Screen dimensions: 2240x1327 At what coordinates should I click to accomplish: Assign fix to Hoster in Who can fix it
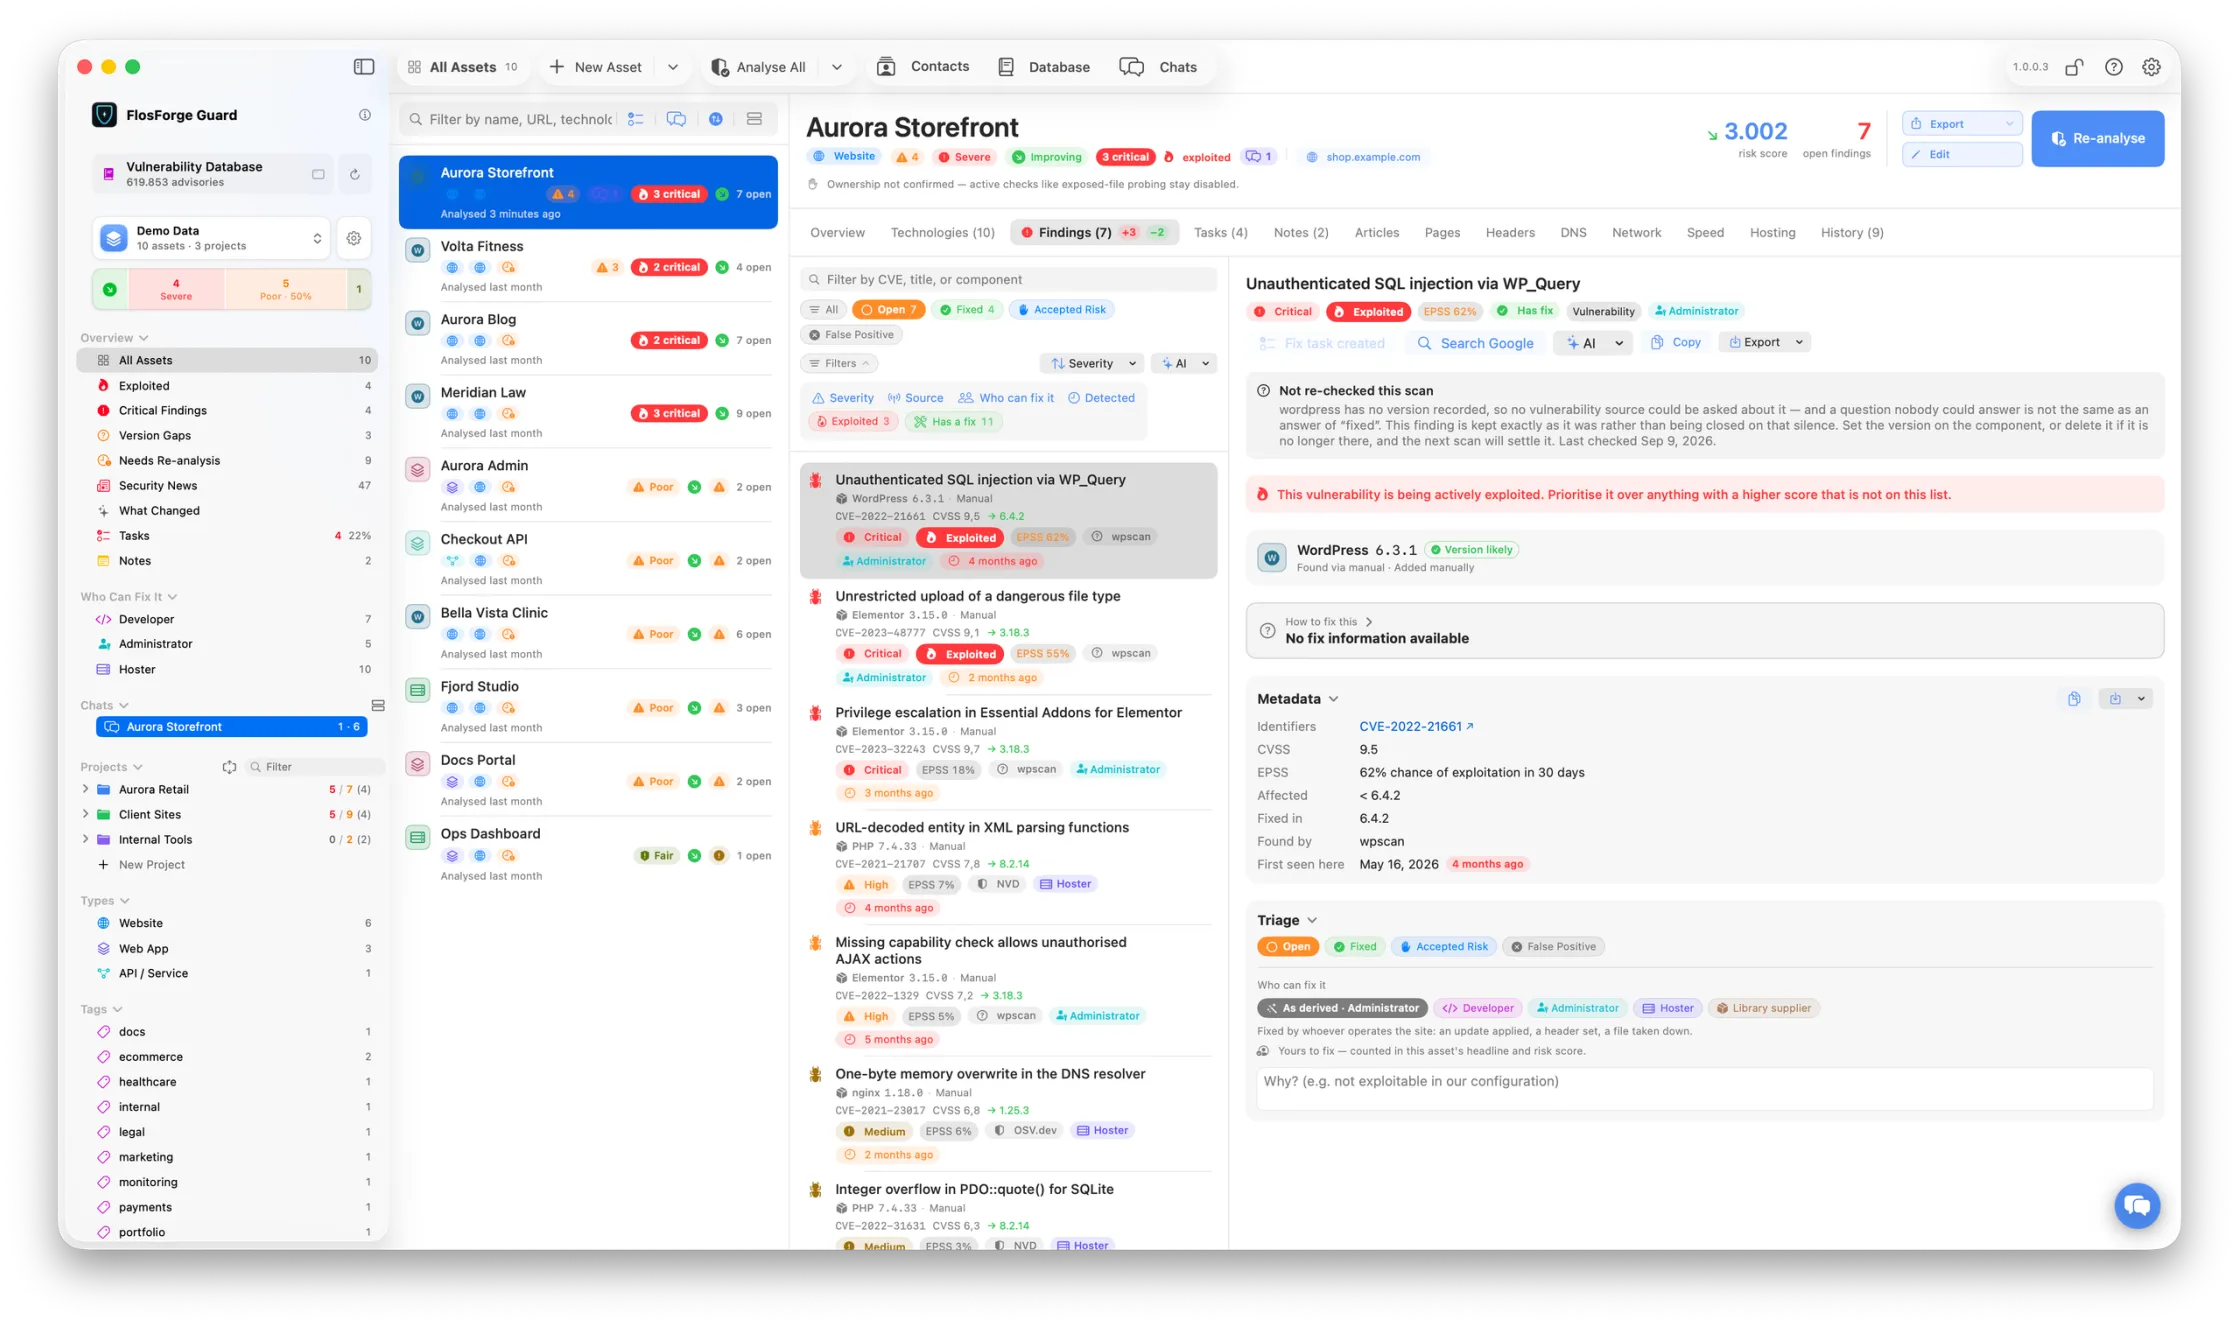(x=1667, y=1008)
